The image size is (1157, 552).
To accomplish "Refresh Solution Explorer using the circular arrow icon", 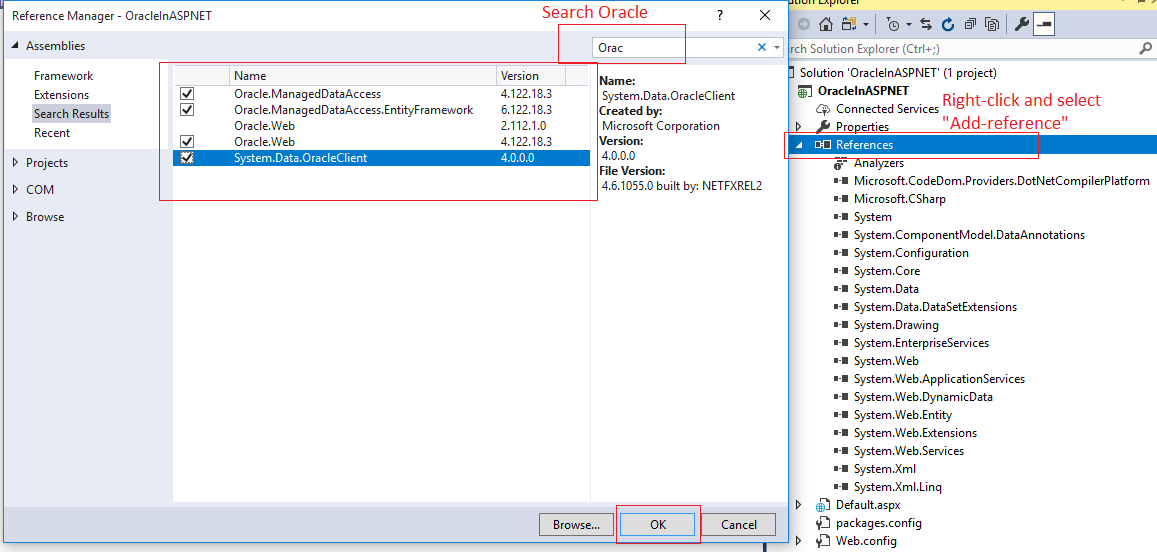I will point(947,24).
